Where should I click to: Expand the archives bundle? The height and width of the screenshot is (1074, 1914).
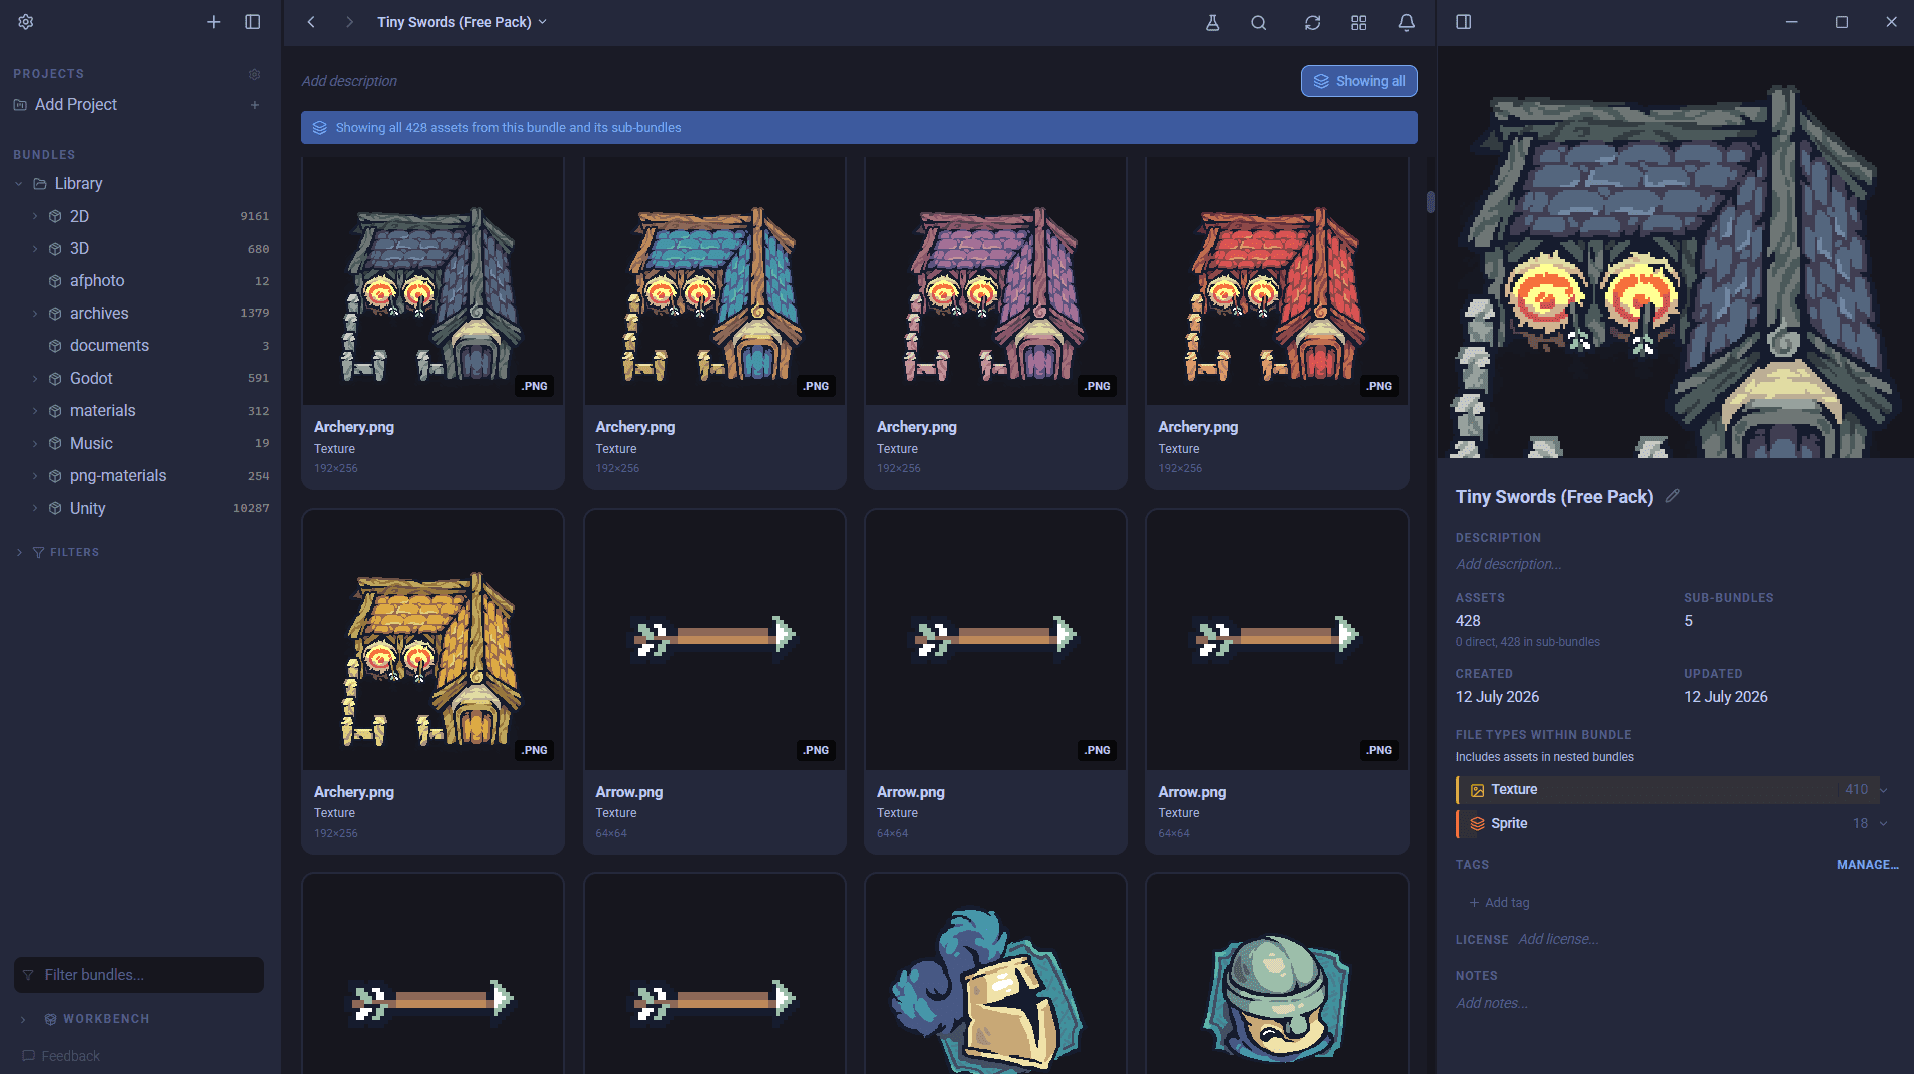(x=35, y=314)
